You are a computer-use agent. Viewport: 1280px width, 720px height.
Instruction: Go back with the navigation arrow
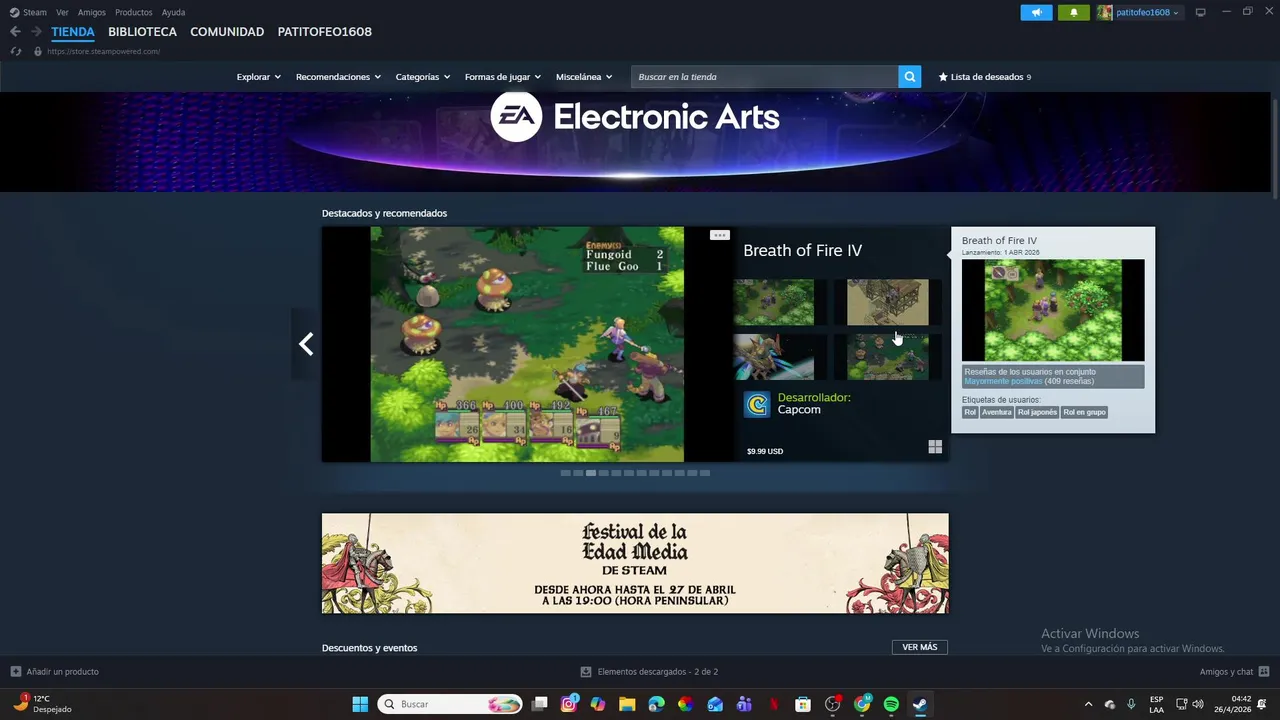[x=15, y=32]
